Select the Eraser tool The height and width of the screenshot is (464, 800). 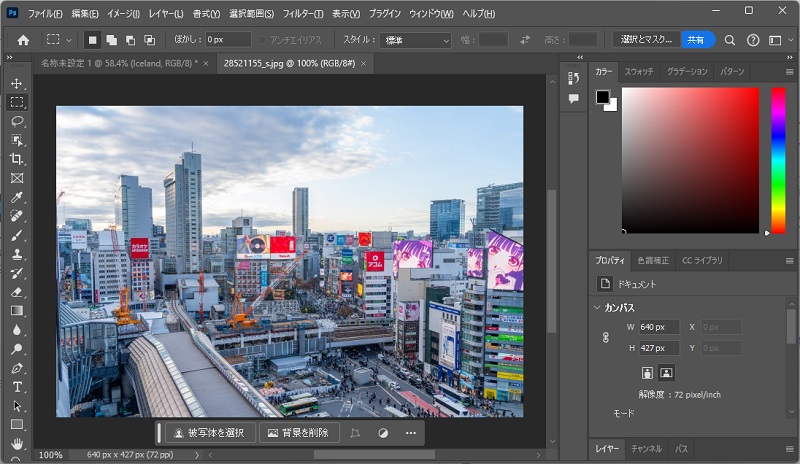point(17,292)
